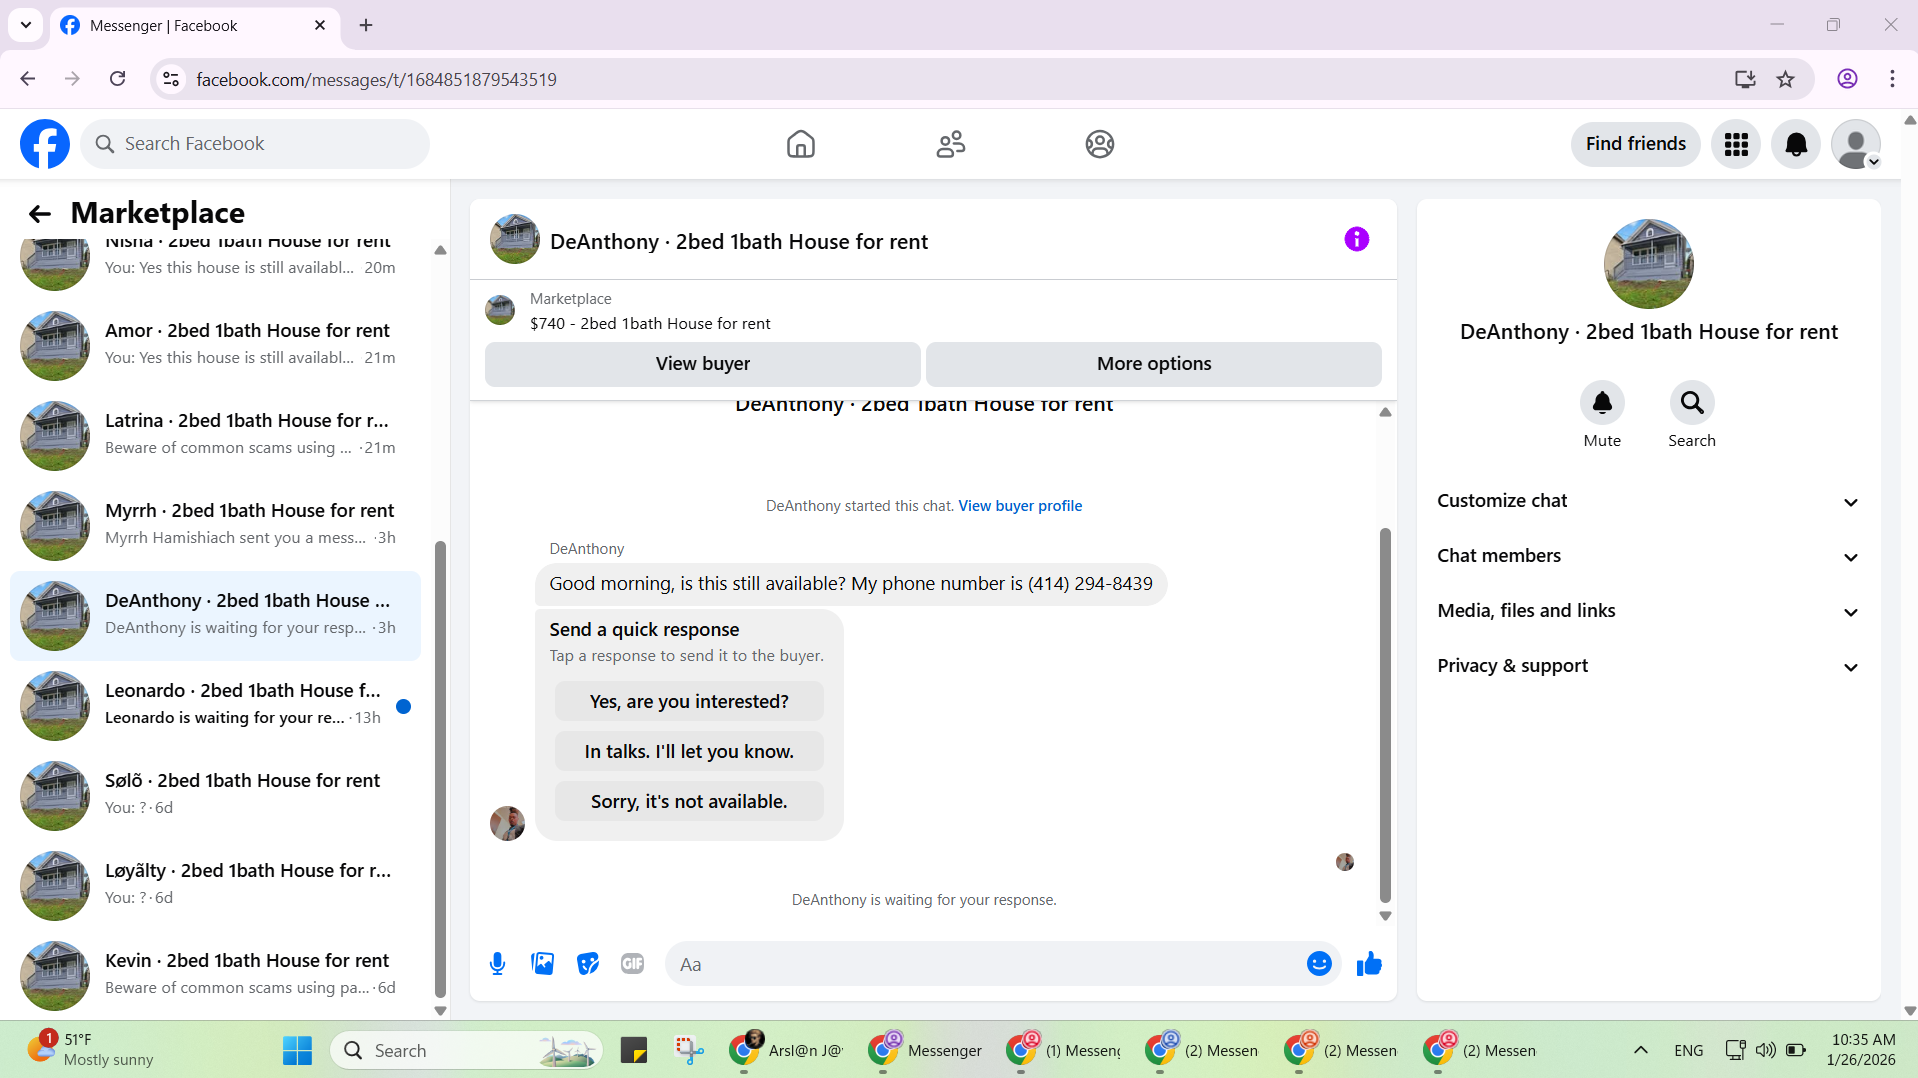View site information icon in address bar

coord(171,79)
